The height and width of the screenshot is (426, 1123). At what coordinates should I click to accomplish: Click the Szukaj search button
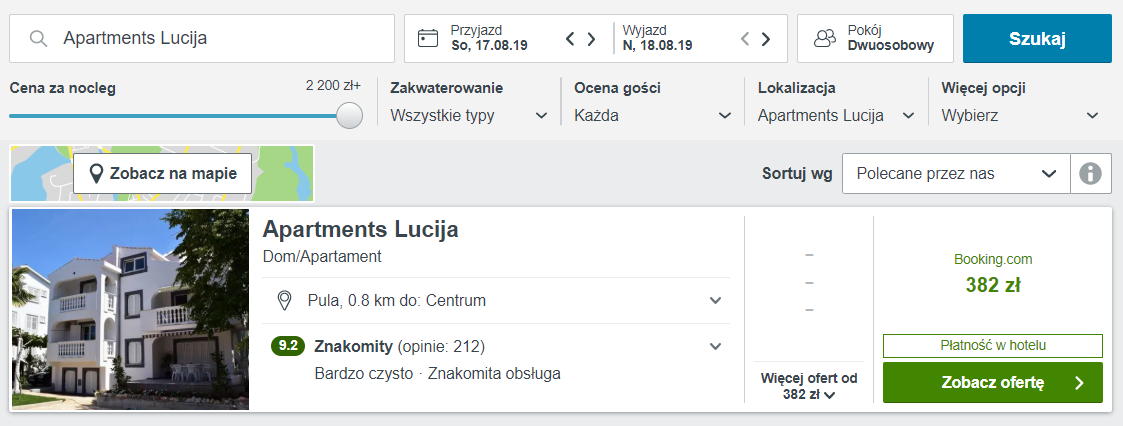[x=1037, y=39]
